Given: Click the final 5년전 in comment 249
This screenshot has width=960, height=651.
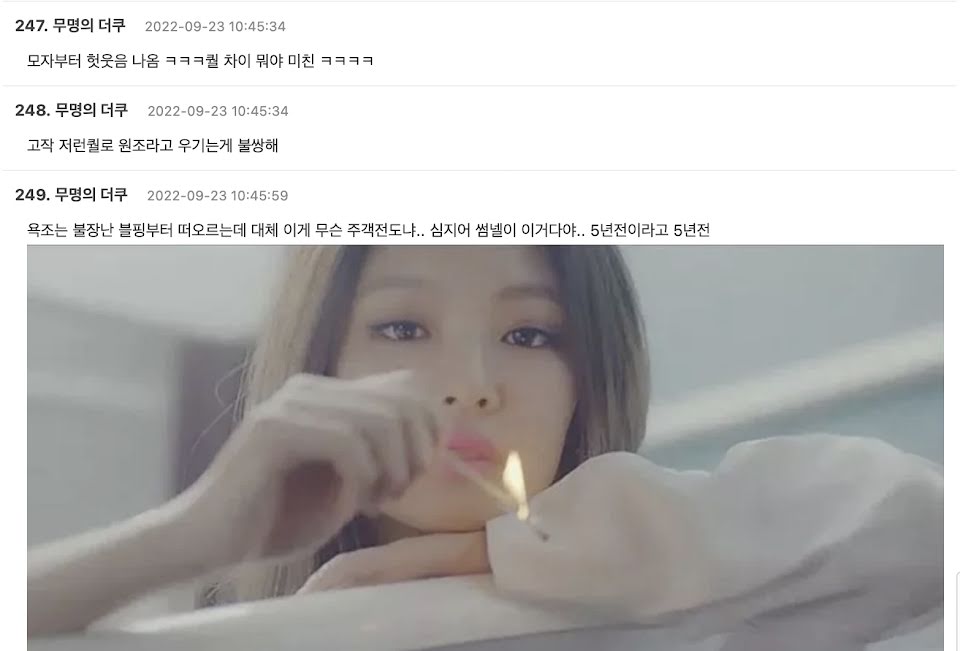Looking at the screenshot, I should 692,230.
